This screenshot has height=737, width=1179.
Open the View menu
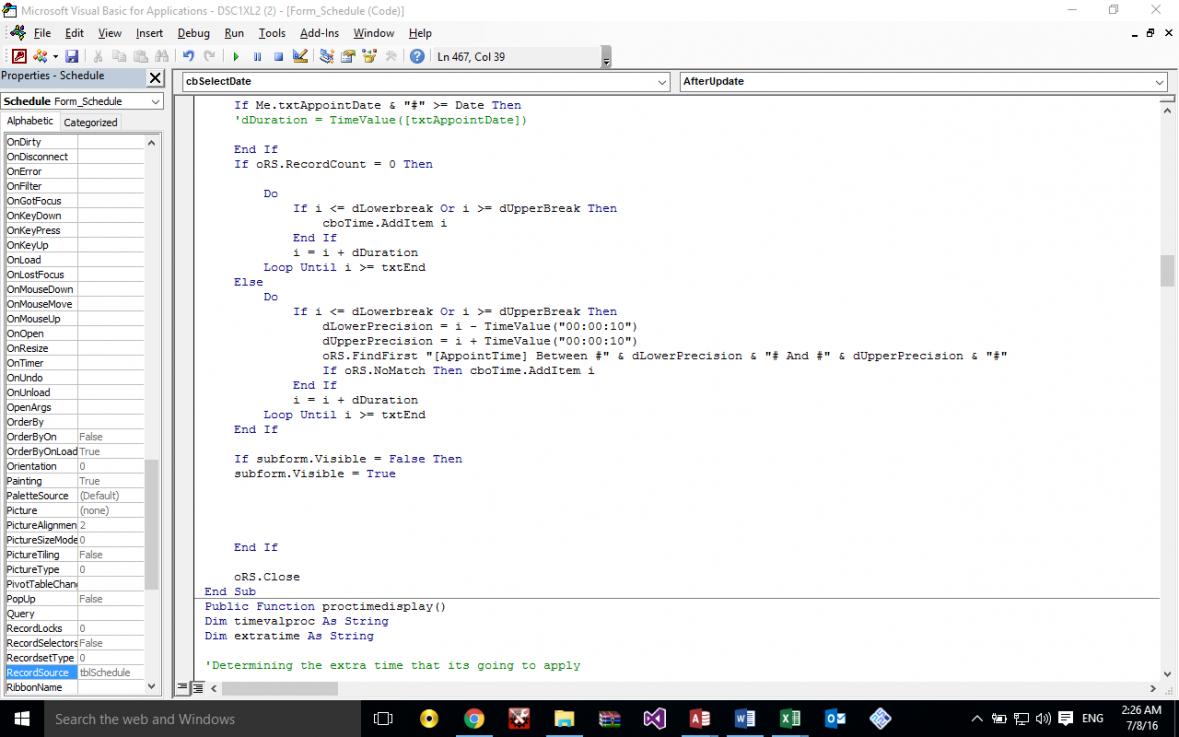110,33
